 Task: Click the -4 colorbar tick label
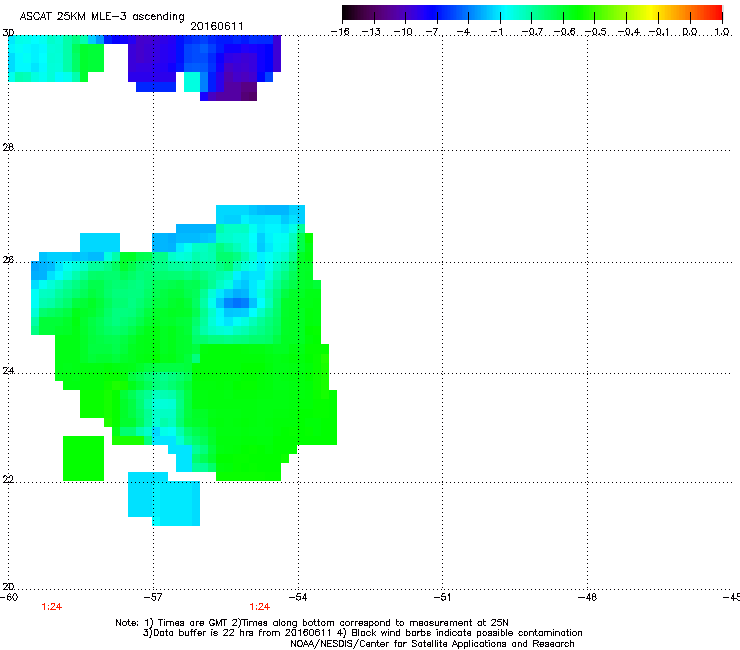464,32
